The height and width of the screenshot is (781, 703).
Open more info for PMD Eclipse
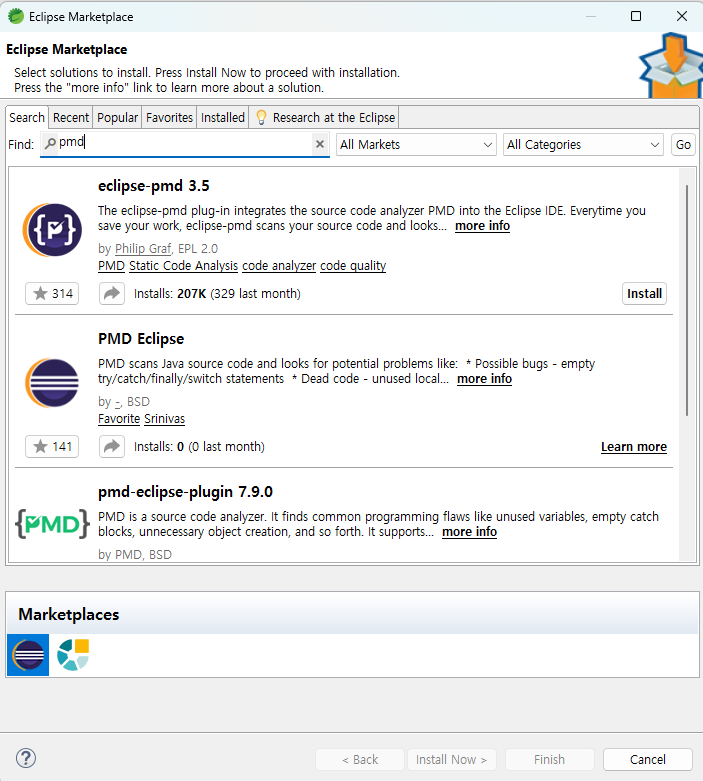pos(484,379)
